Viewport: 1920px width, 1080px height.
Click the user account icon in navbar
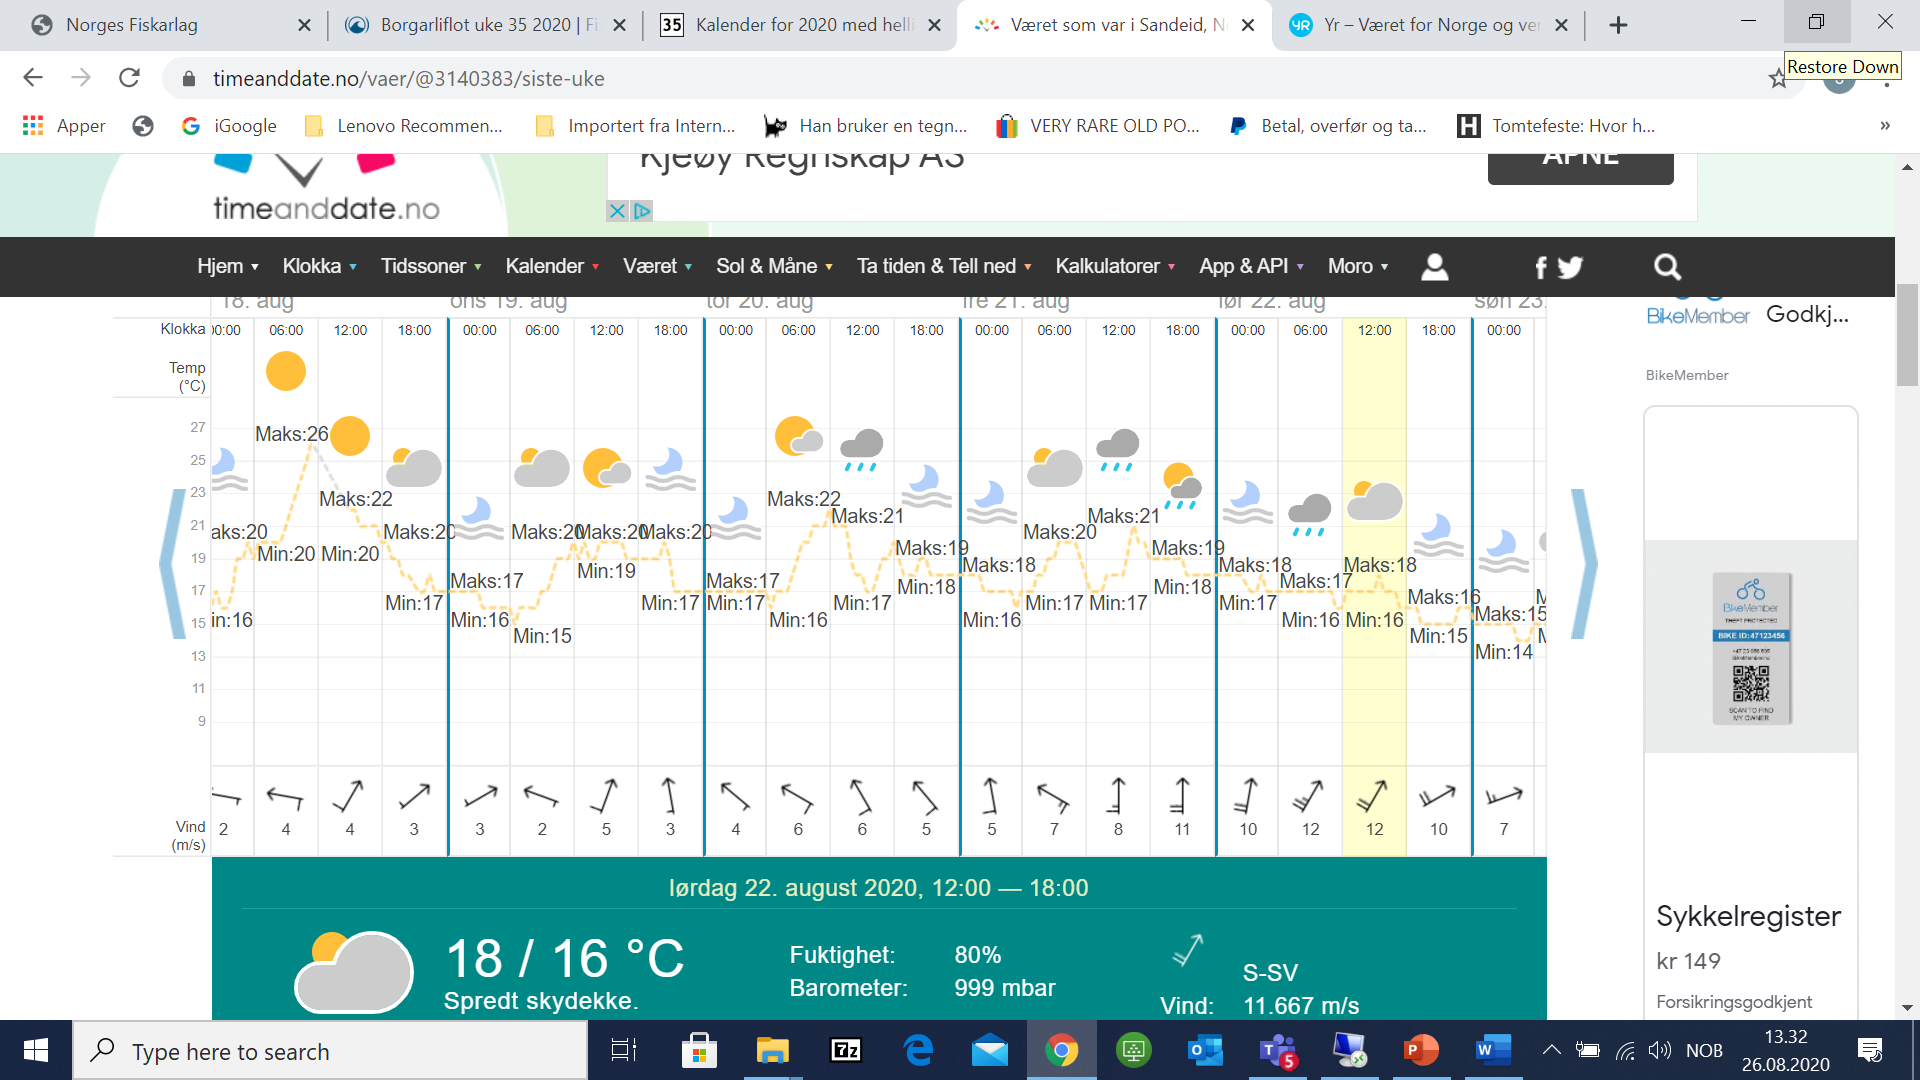coord(1434,267)
